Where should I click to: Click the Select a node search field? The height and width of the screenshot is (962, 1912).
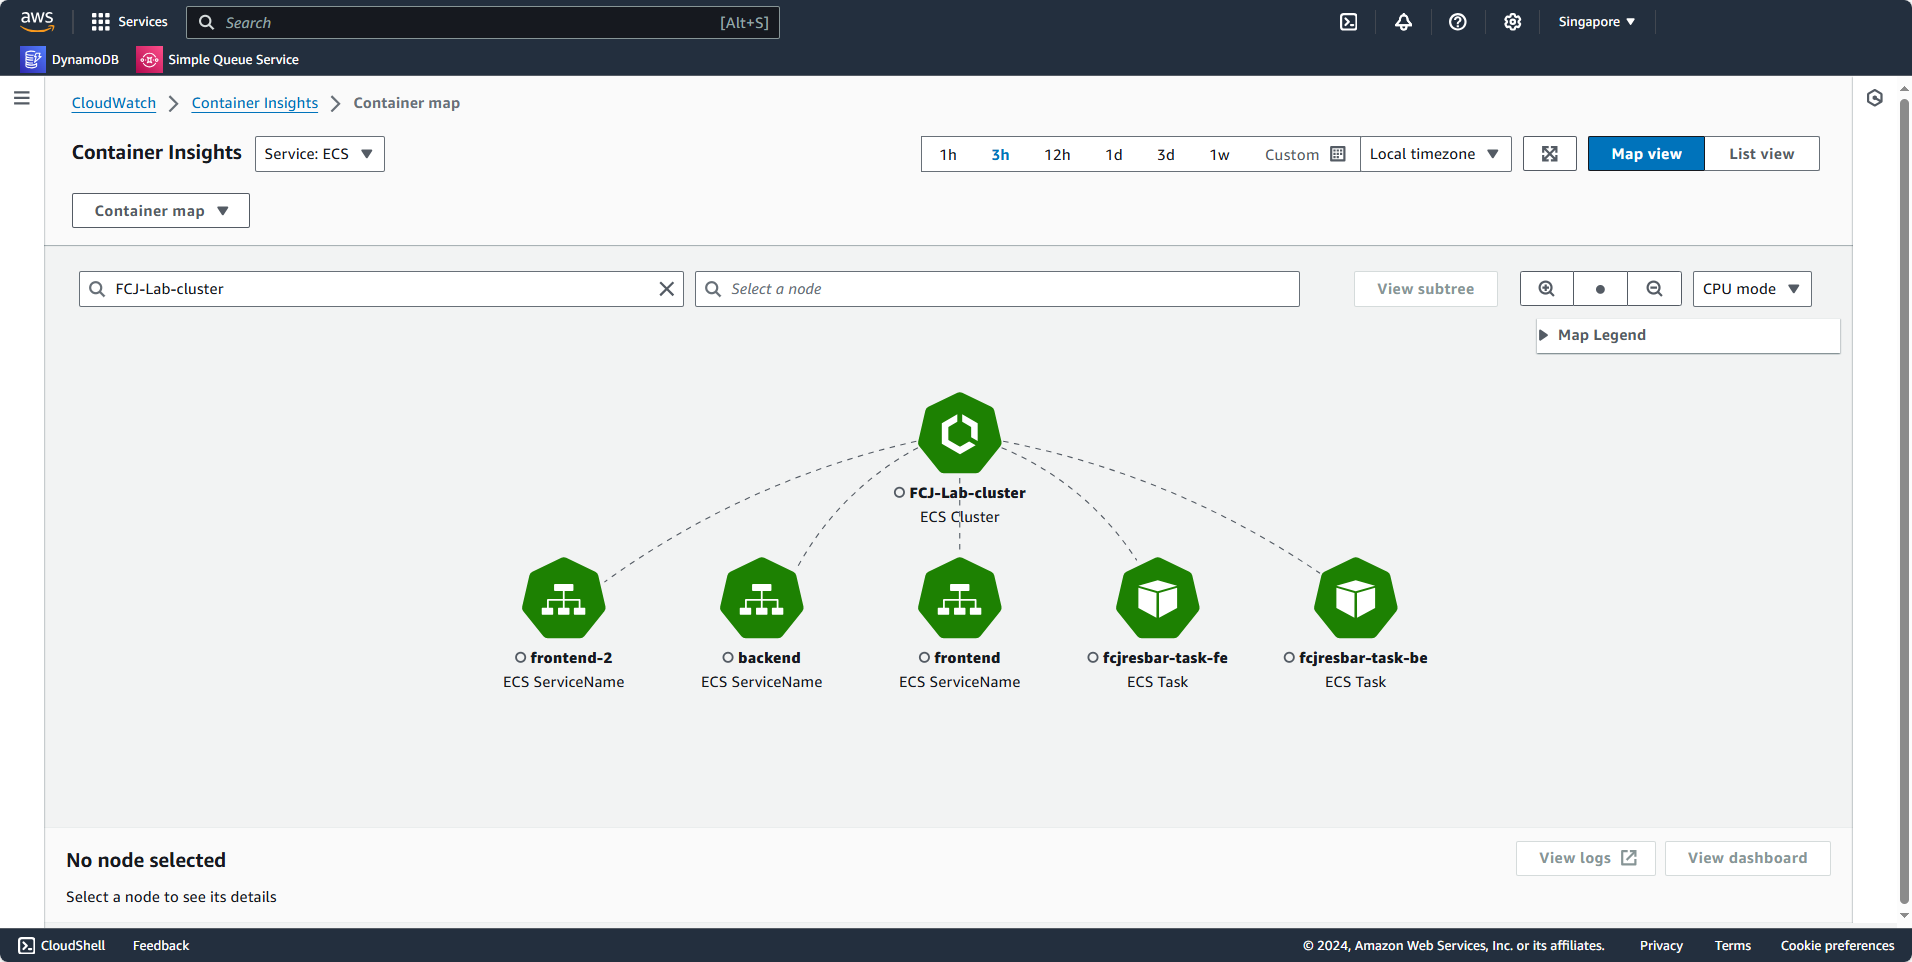997,289
